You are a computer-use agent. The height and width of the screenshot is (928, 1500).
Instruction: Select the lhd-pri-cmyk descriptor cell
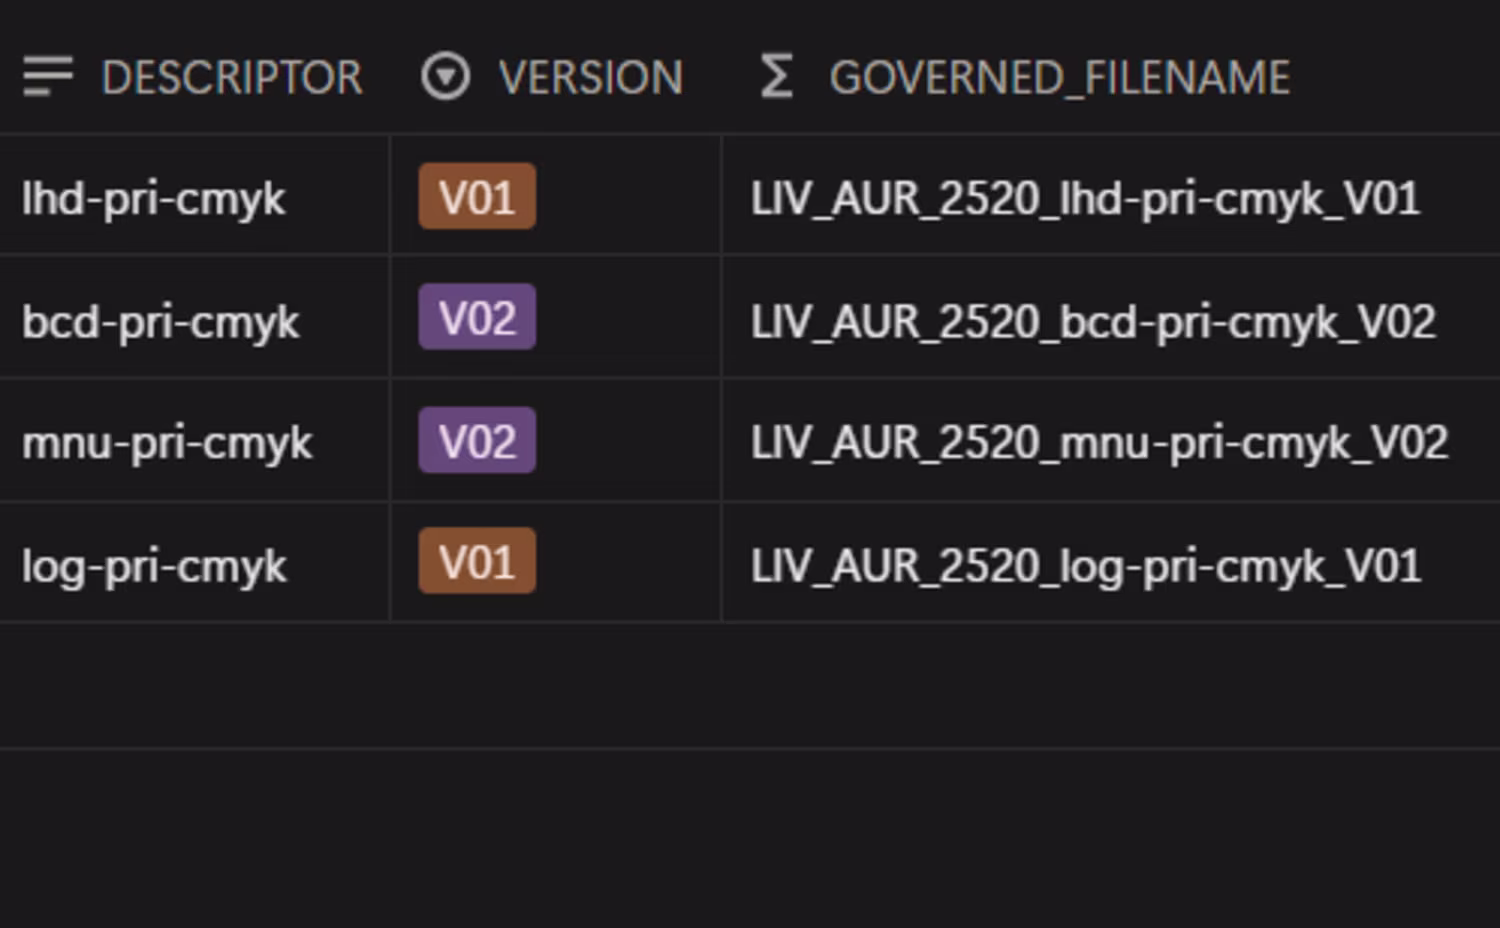(195, 195)
